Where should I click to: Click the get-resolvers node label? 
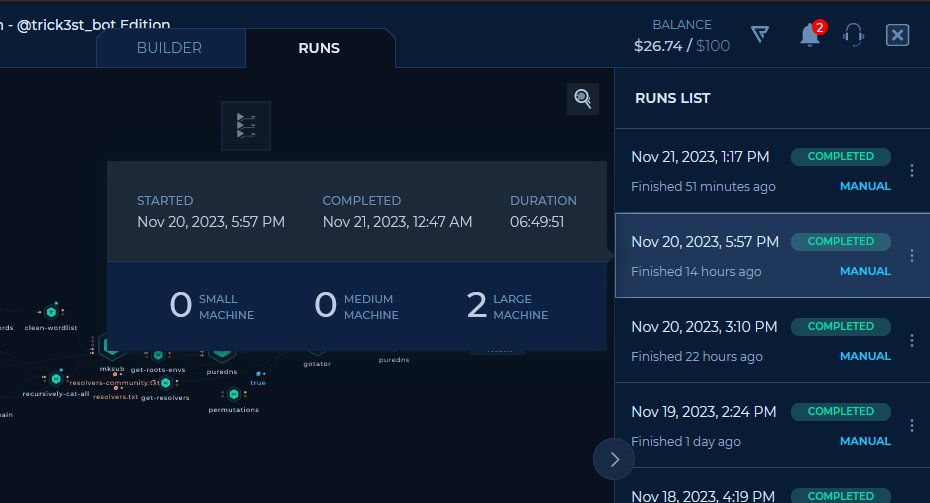click(165, 397)
